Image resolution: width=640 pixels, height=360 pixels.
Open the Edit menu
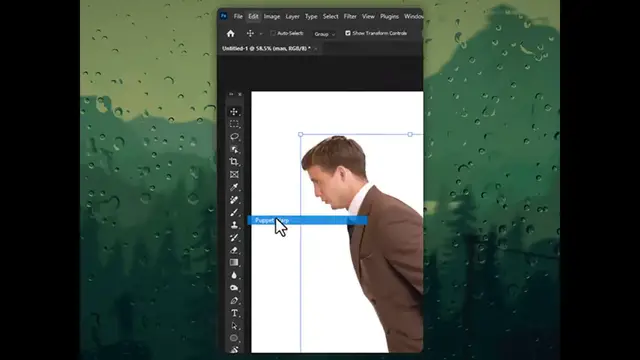(x=253, y=17)
